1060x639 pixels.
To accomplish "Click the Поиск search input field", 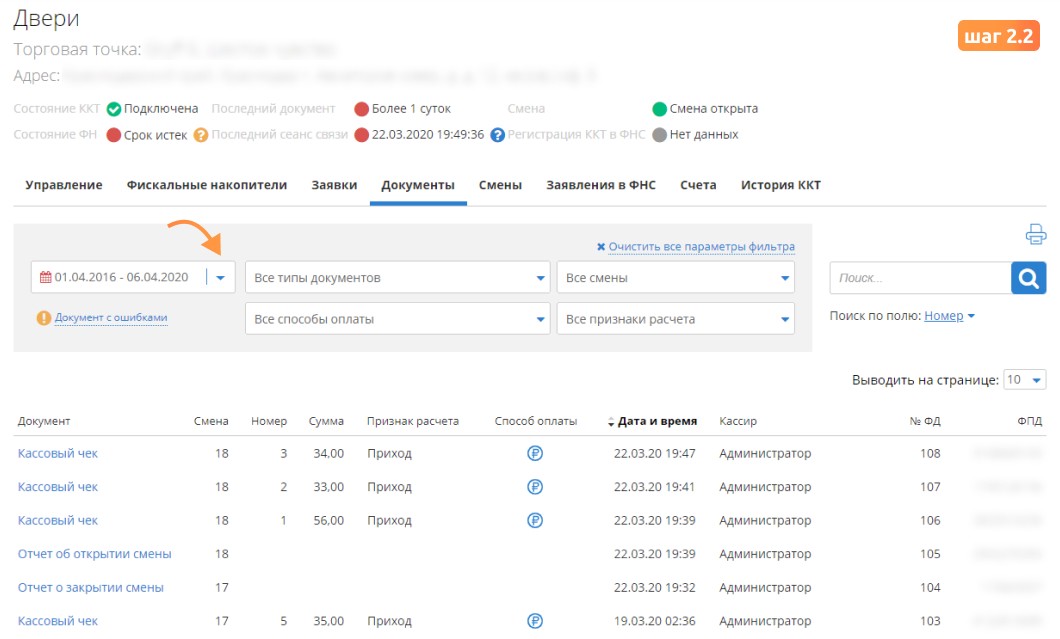I will 920,278.
